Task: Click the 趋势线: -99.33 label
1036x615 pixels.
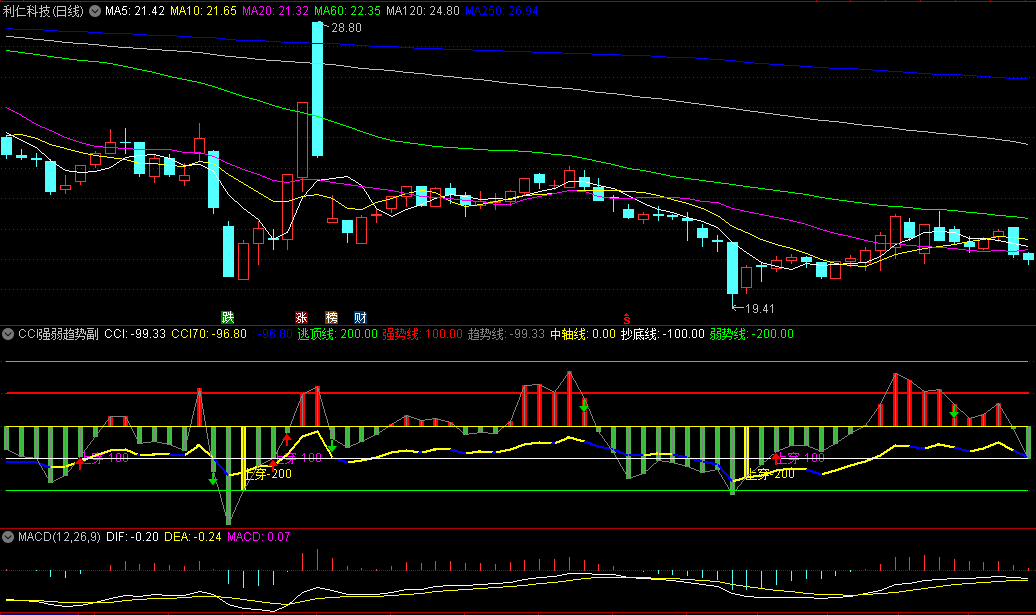Action: tap(506, 334)
